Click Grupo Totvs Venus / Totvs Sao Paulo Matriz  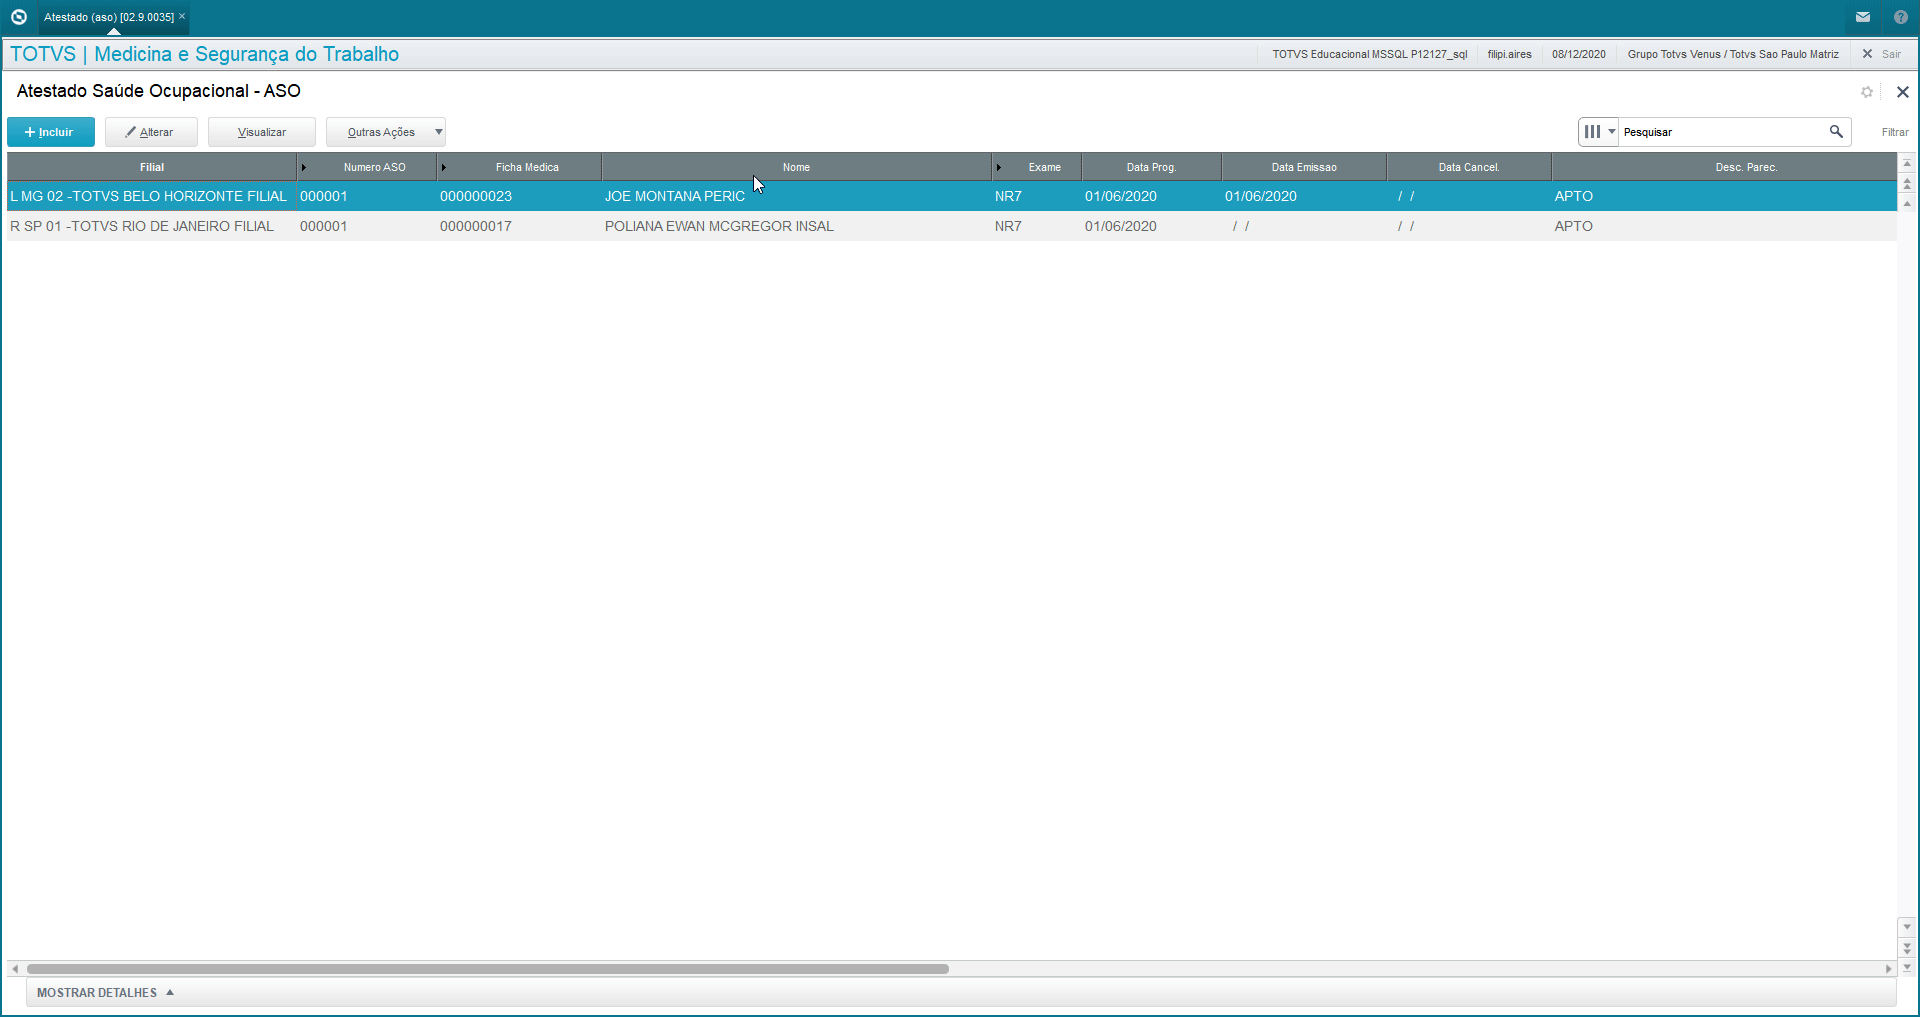(x=1733, y=54)
